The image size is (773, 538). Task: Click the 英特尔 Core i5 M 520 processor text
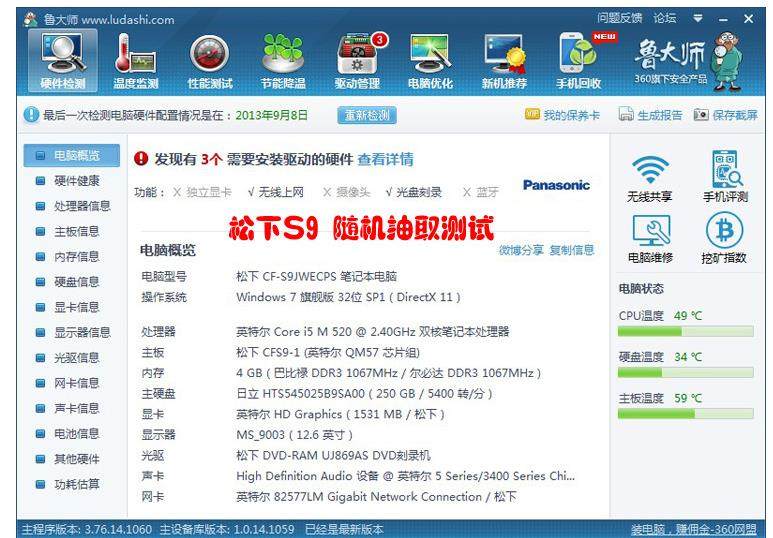point(373,331)
